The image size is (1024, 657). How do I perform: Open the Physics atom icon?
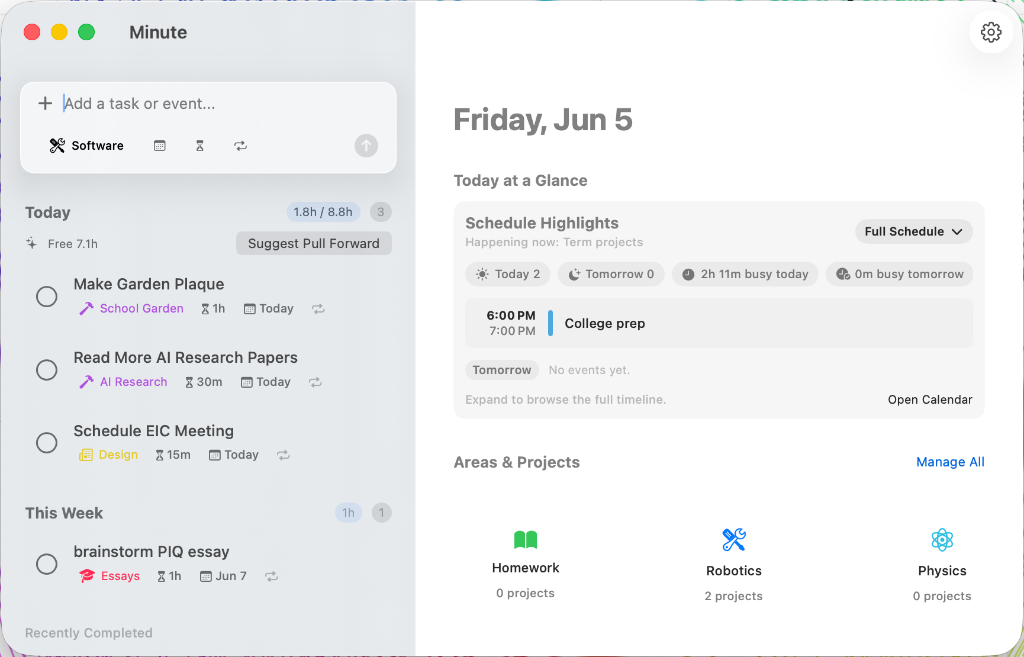pyautogui.click(x=942, y=539)
